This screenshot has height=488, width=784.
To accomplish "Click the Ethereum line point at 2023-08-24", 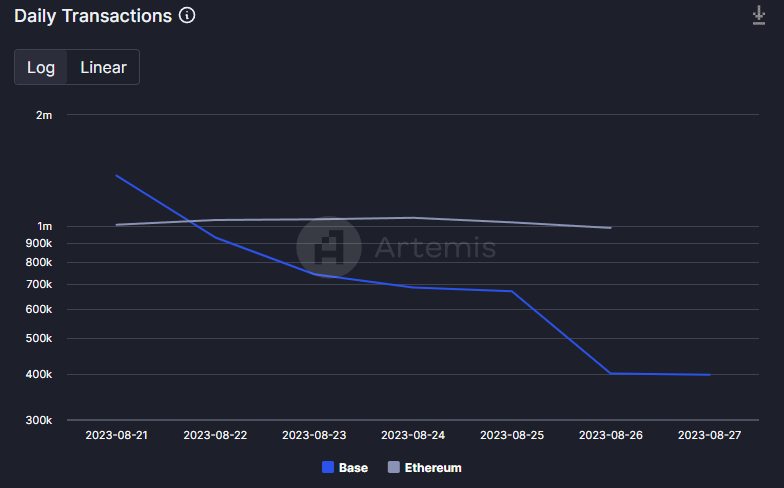I will pyautogui.click(x=413, y=218).
